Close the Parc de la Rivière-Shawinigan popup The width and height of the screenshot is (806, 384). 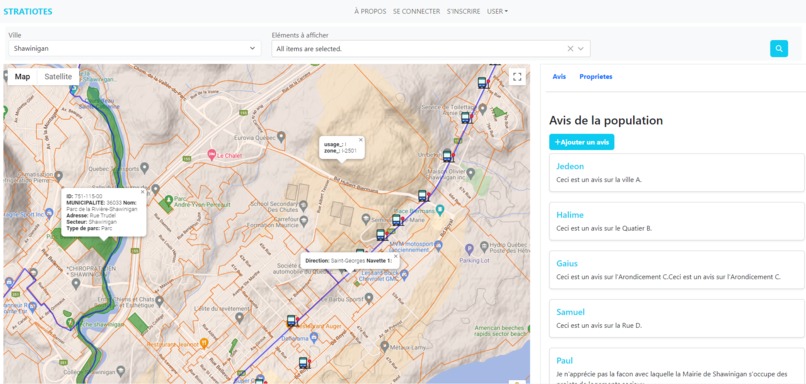pos(142,192)
